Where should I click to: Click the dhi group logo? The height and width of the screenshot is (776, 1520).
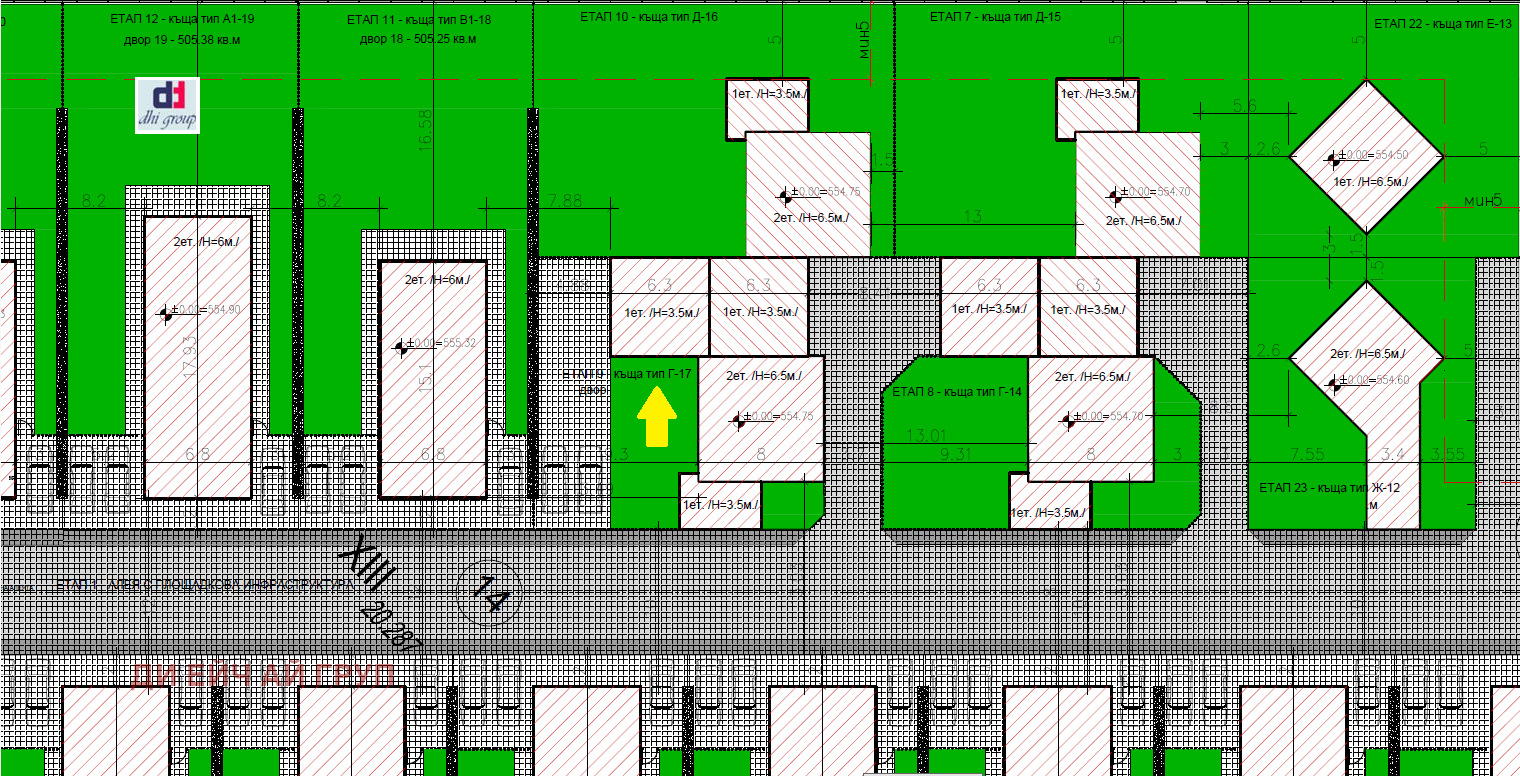(167, 105)
